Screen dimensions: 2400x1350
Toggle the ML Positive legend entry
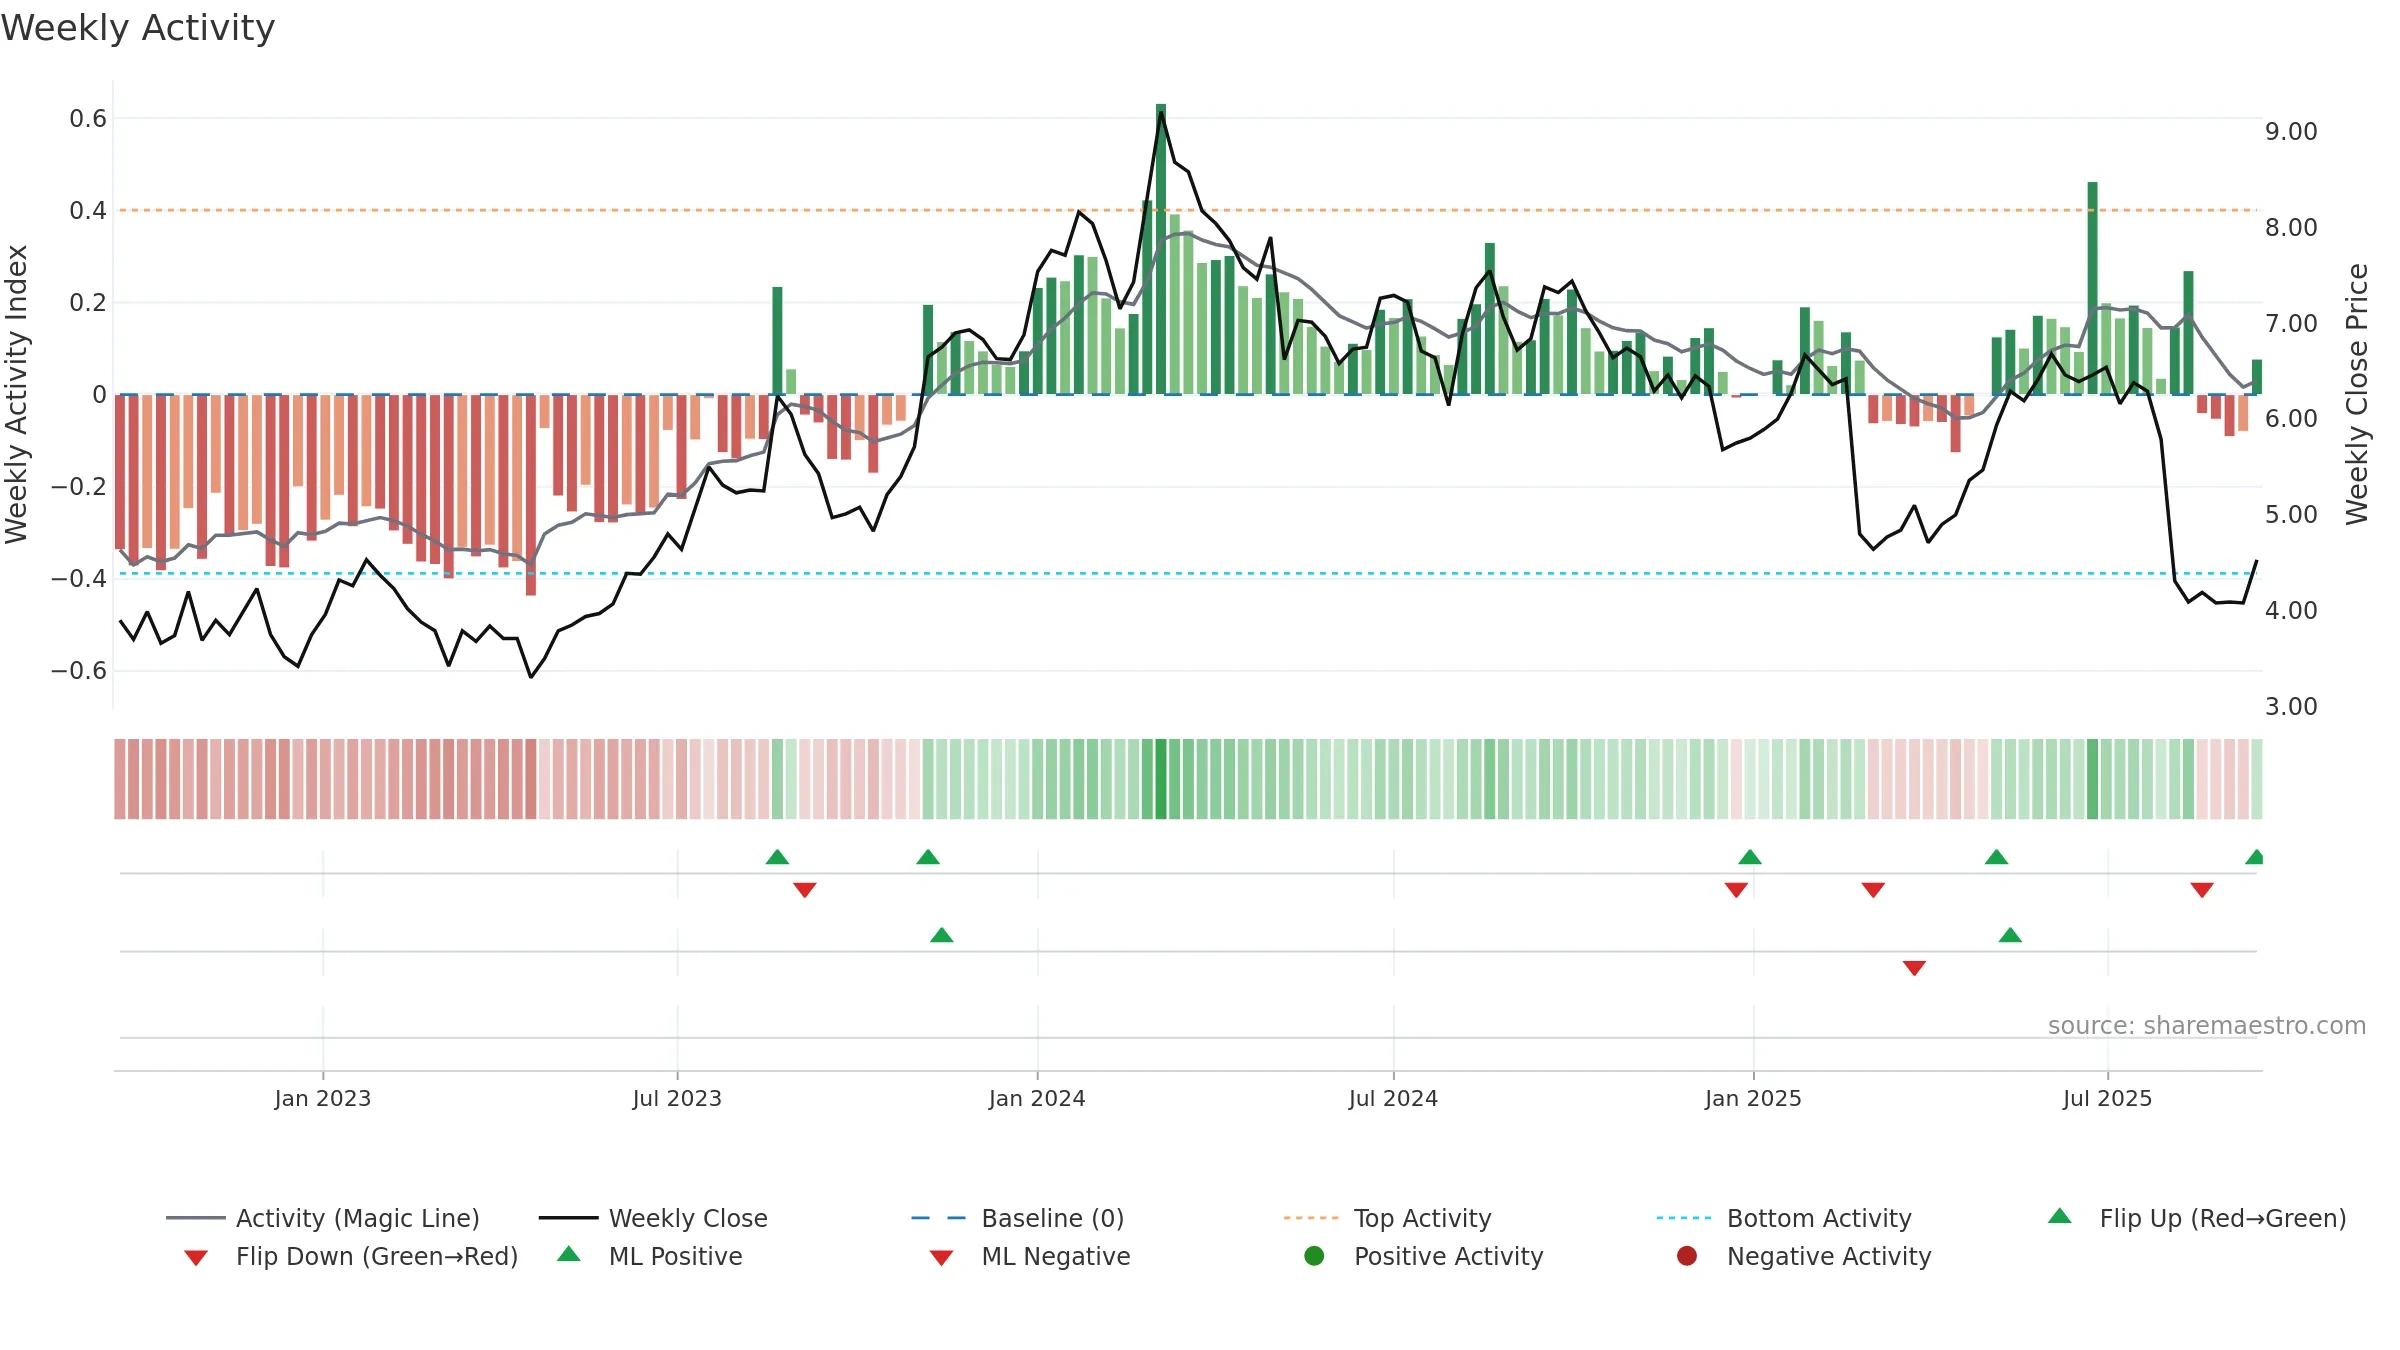(x=650, y=1256)
